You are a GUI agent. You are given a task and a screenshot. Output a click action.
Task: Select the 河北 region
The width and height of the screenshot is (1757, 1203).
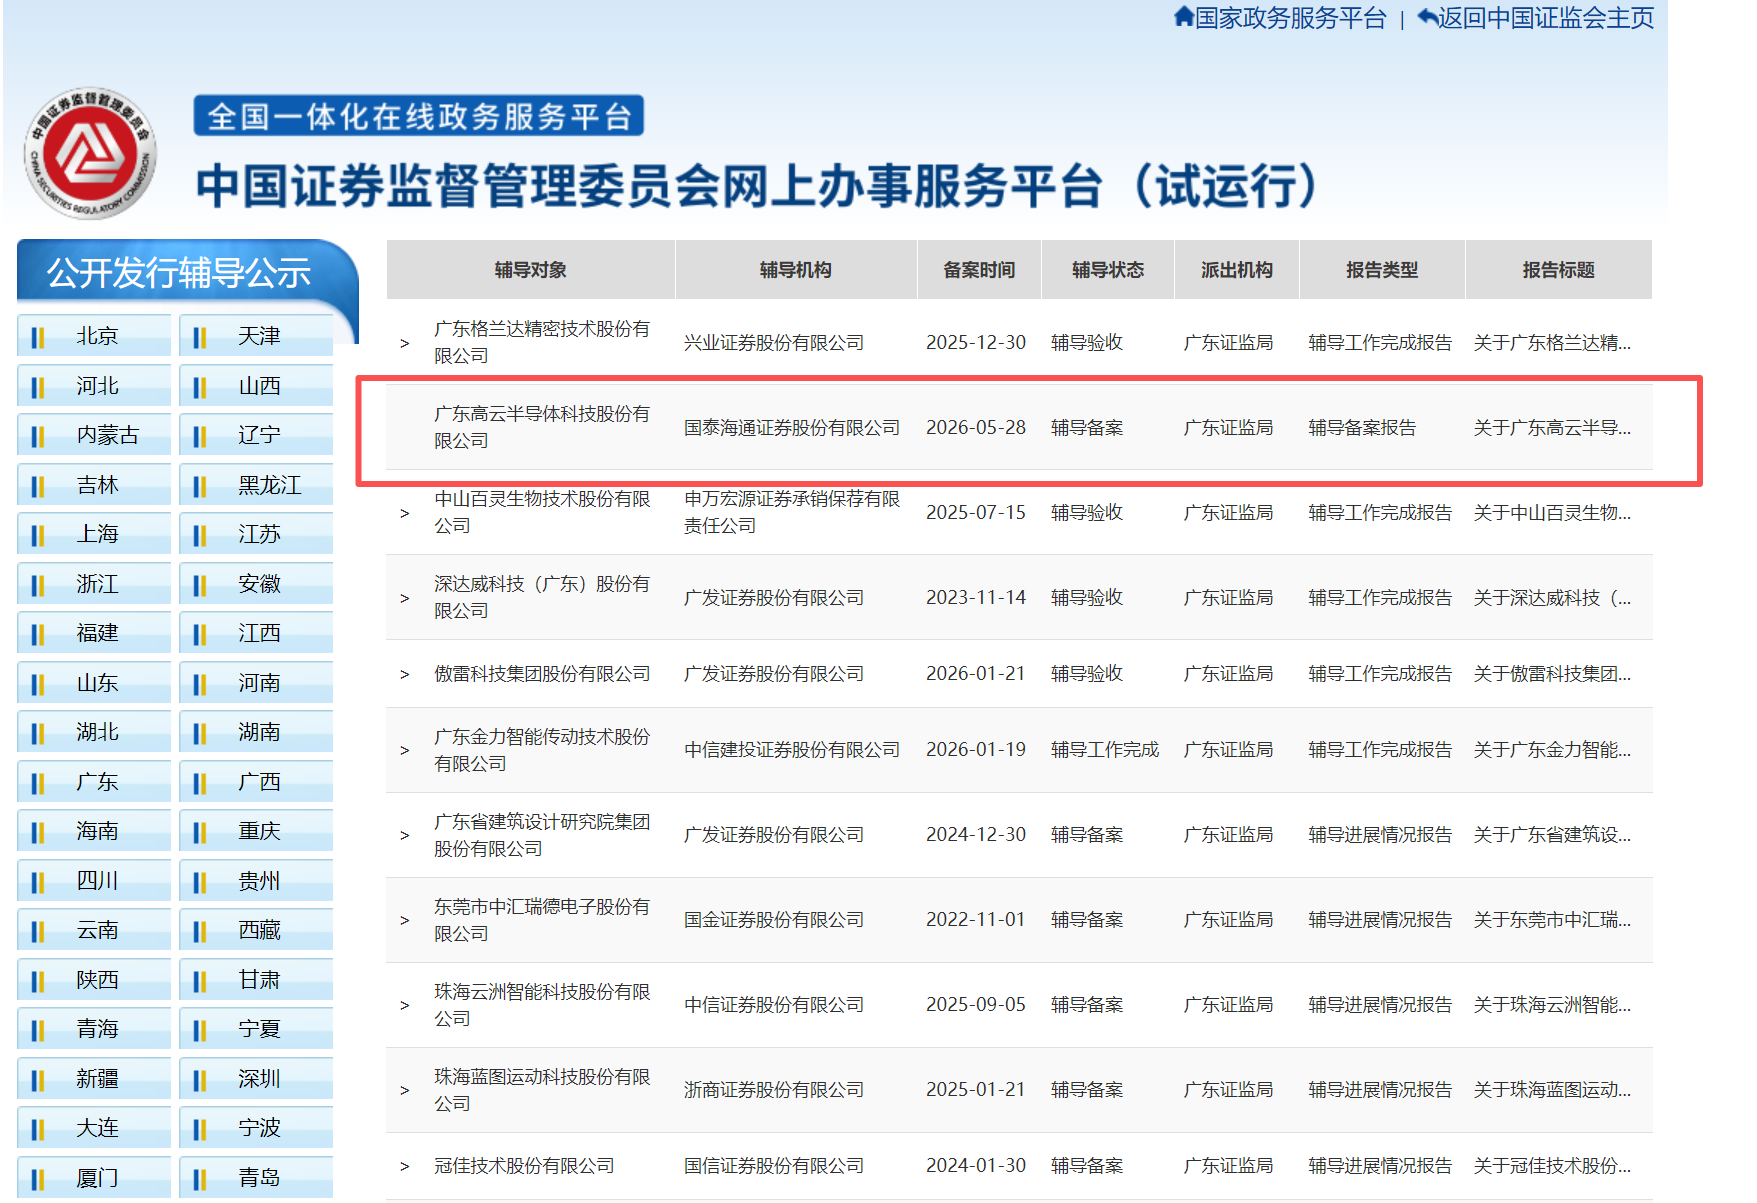pyautogui.click(x=94, y=386)
